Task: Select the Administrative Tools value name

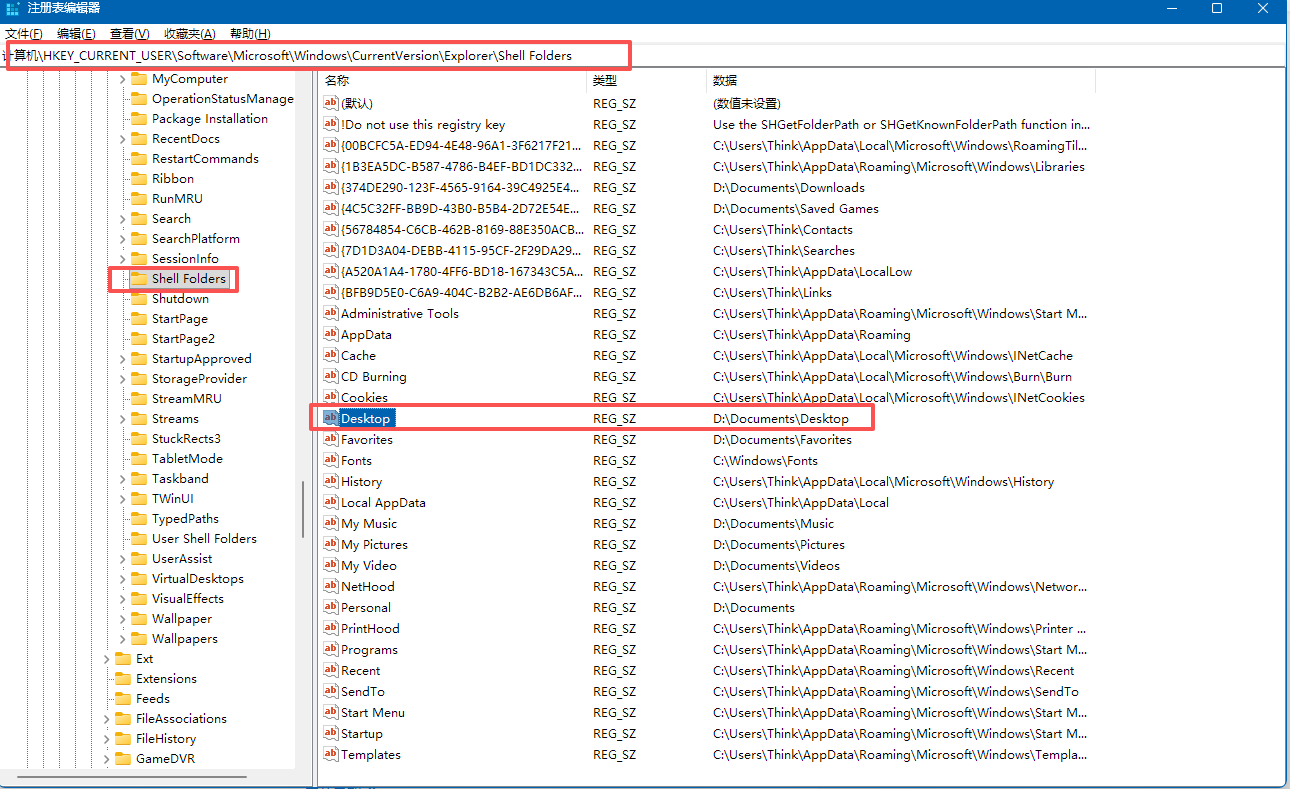Action: [x=400, y=313]
